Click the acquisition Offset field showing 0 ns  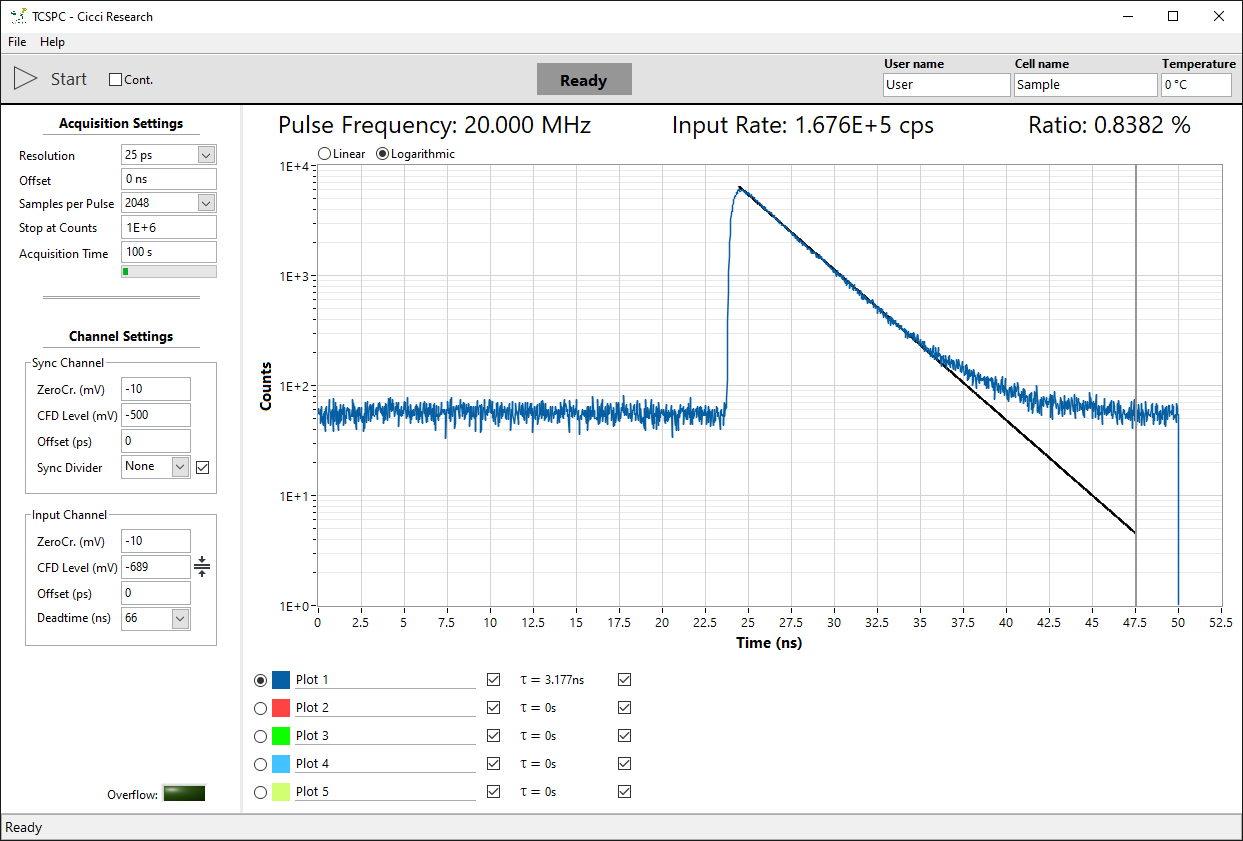point(169,179)
